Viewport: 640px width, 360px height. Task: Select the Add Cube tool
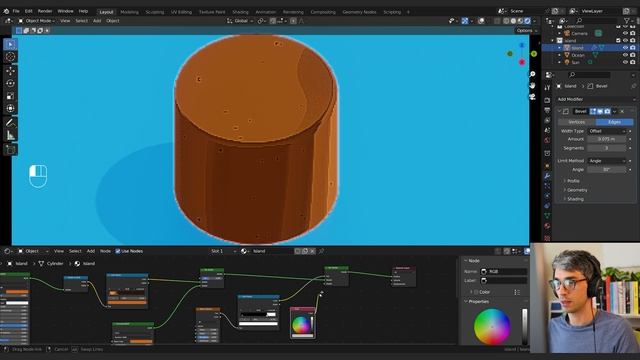[10, 149]
